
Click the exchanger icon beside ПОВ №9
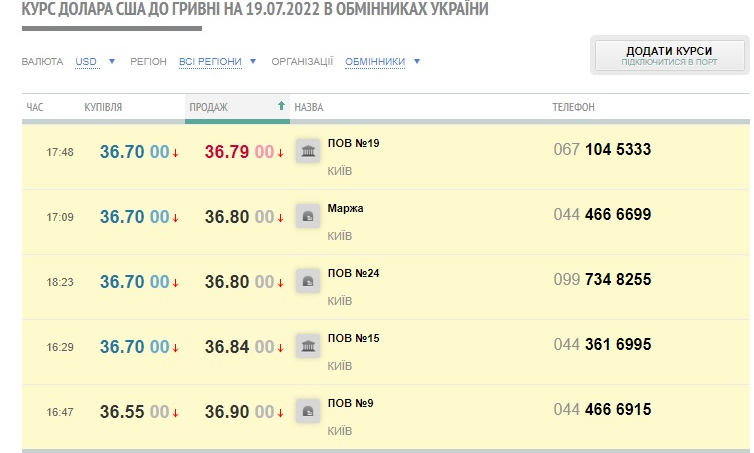[x=307, y=411]
